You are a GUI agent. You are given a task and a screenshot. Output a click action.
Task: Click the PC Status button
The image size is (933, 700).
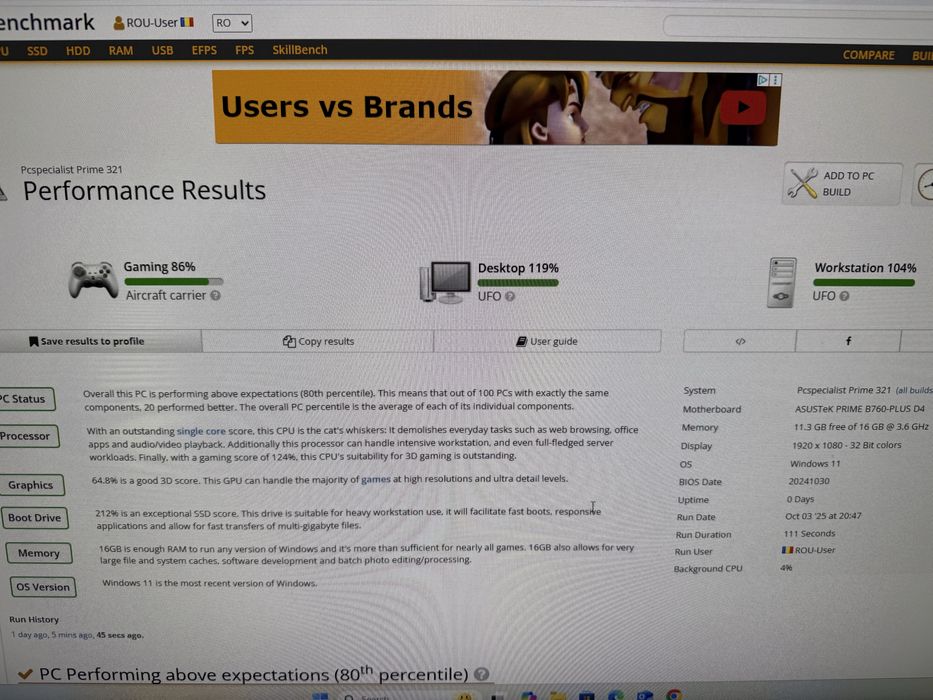(x=26, y=399)
